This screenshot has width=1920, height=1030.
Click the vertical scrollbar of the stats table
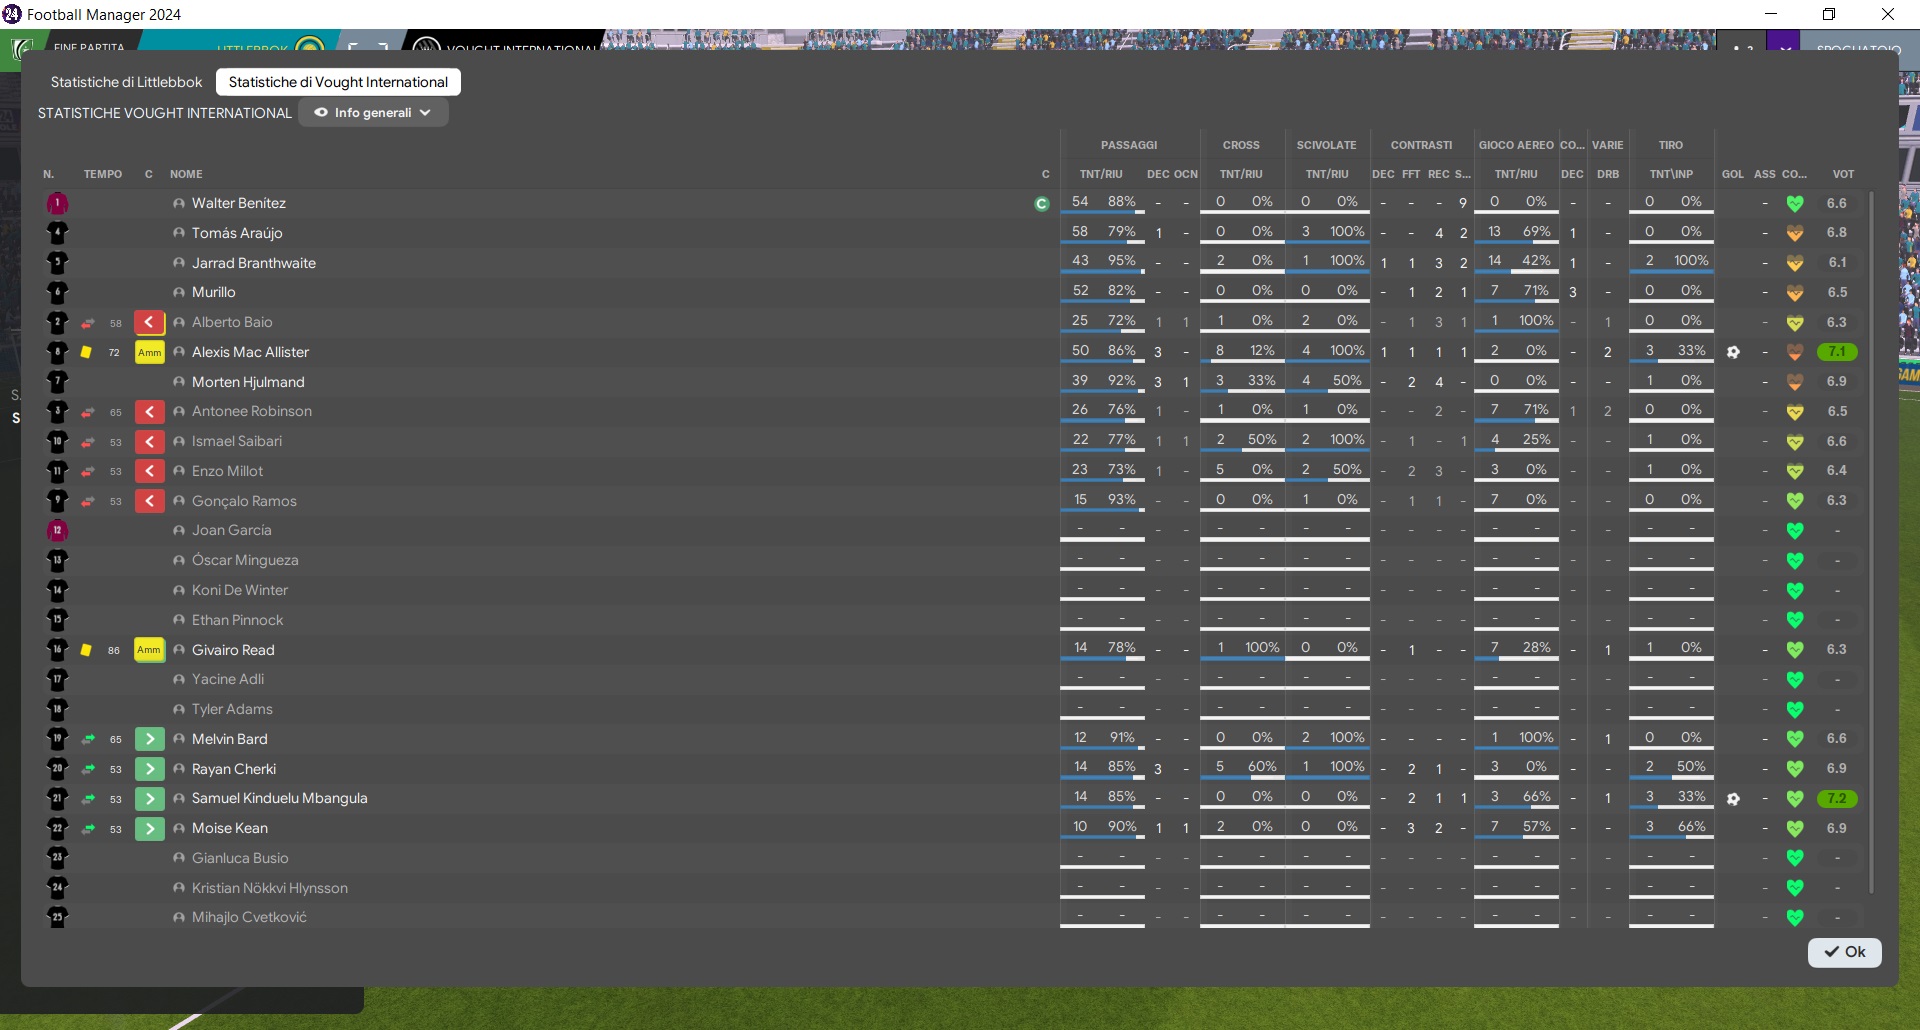[x=1872, y=540]
